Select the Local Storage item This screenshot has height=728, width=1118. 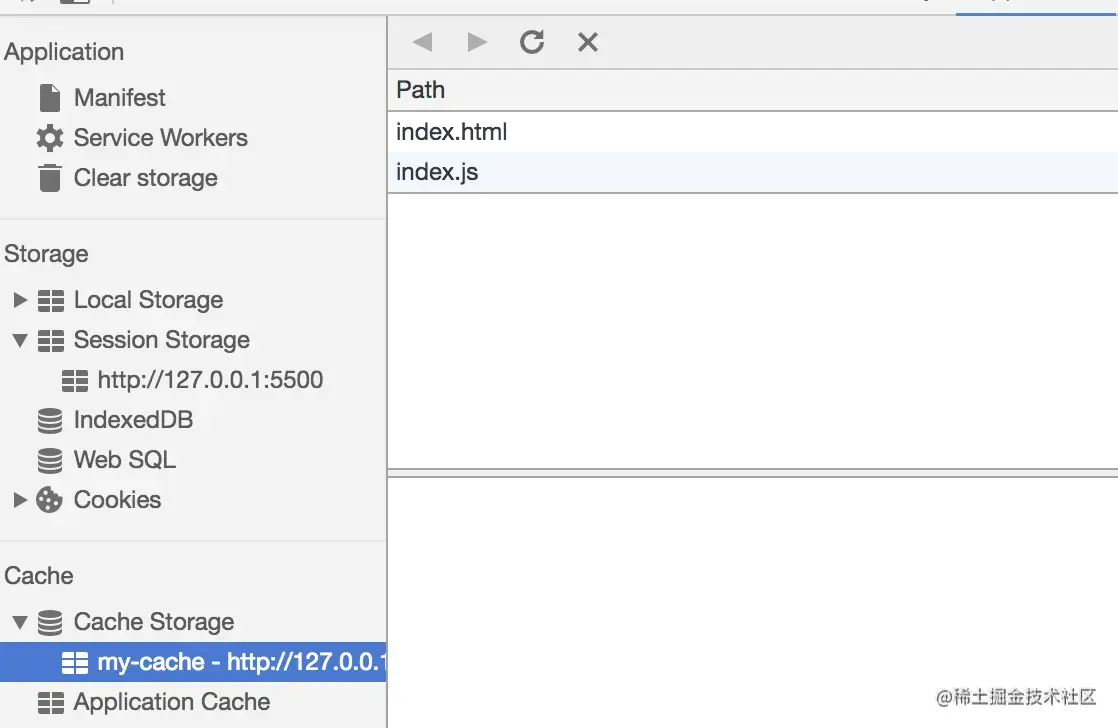coord(148,300)
